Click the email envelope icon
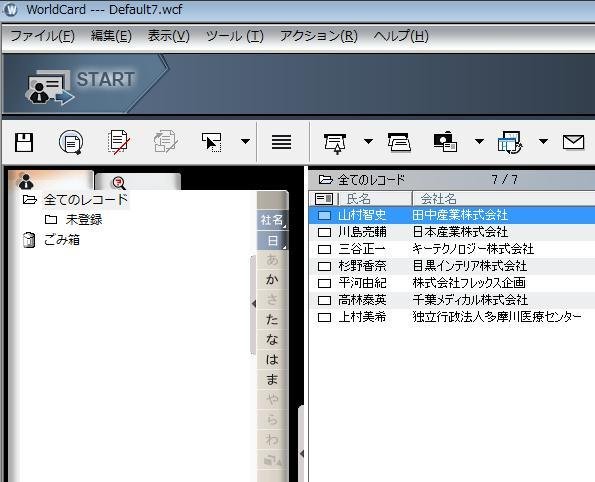Screen dimensions: 595x482 pyautogui.click(x=573, y=142)
